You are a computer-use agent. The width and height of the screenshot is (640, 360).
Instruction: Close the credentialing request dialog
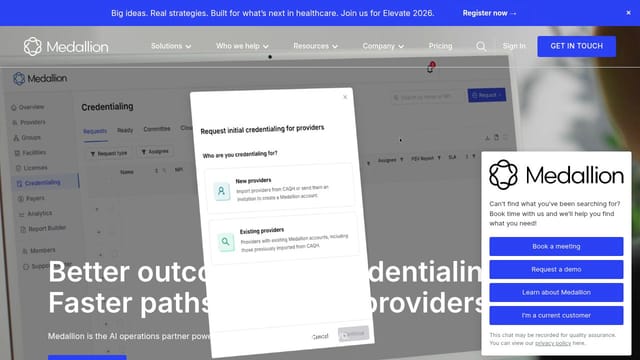click(345, 97)
